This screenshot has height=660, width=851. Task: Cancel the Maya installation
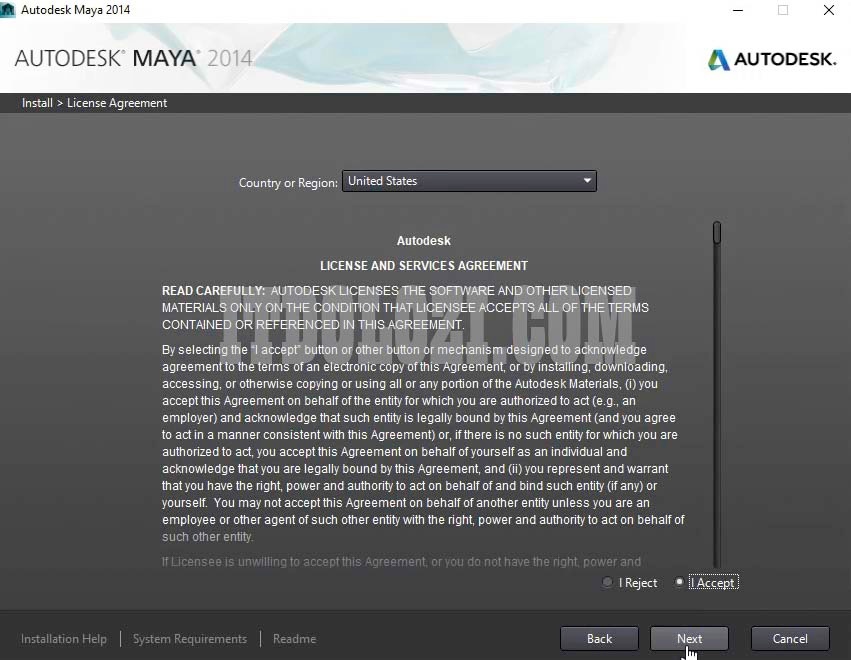(790, 639)
